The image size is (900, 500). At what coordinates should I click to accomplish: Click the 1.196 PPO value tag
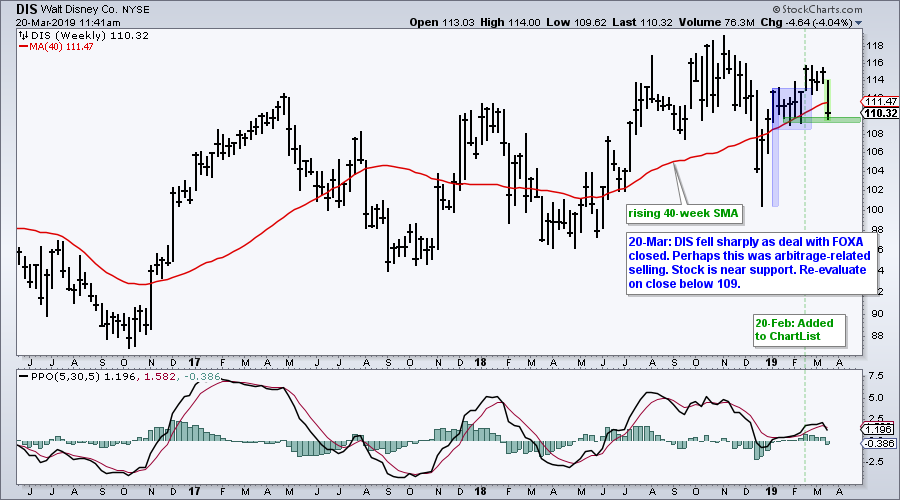(x=878, y=429)
